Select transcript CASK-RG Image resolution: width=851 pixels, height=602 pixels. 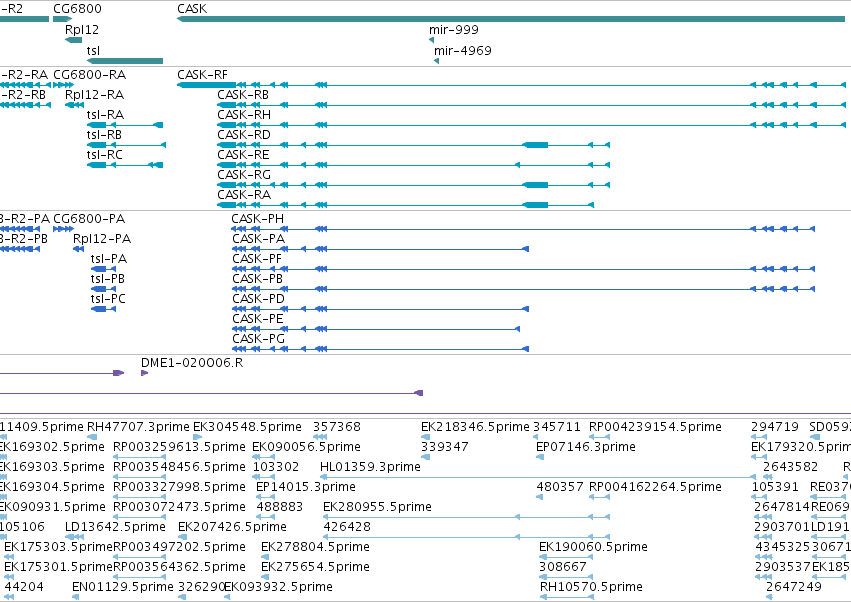[414, 185]
